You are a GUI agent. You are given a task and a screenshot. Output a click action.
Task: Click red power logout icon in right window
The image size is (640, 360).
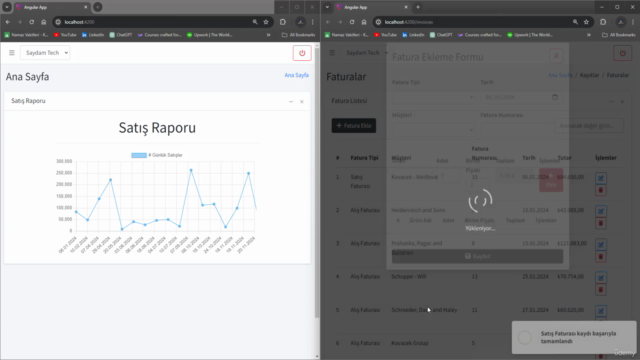pos(622,53)
